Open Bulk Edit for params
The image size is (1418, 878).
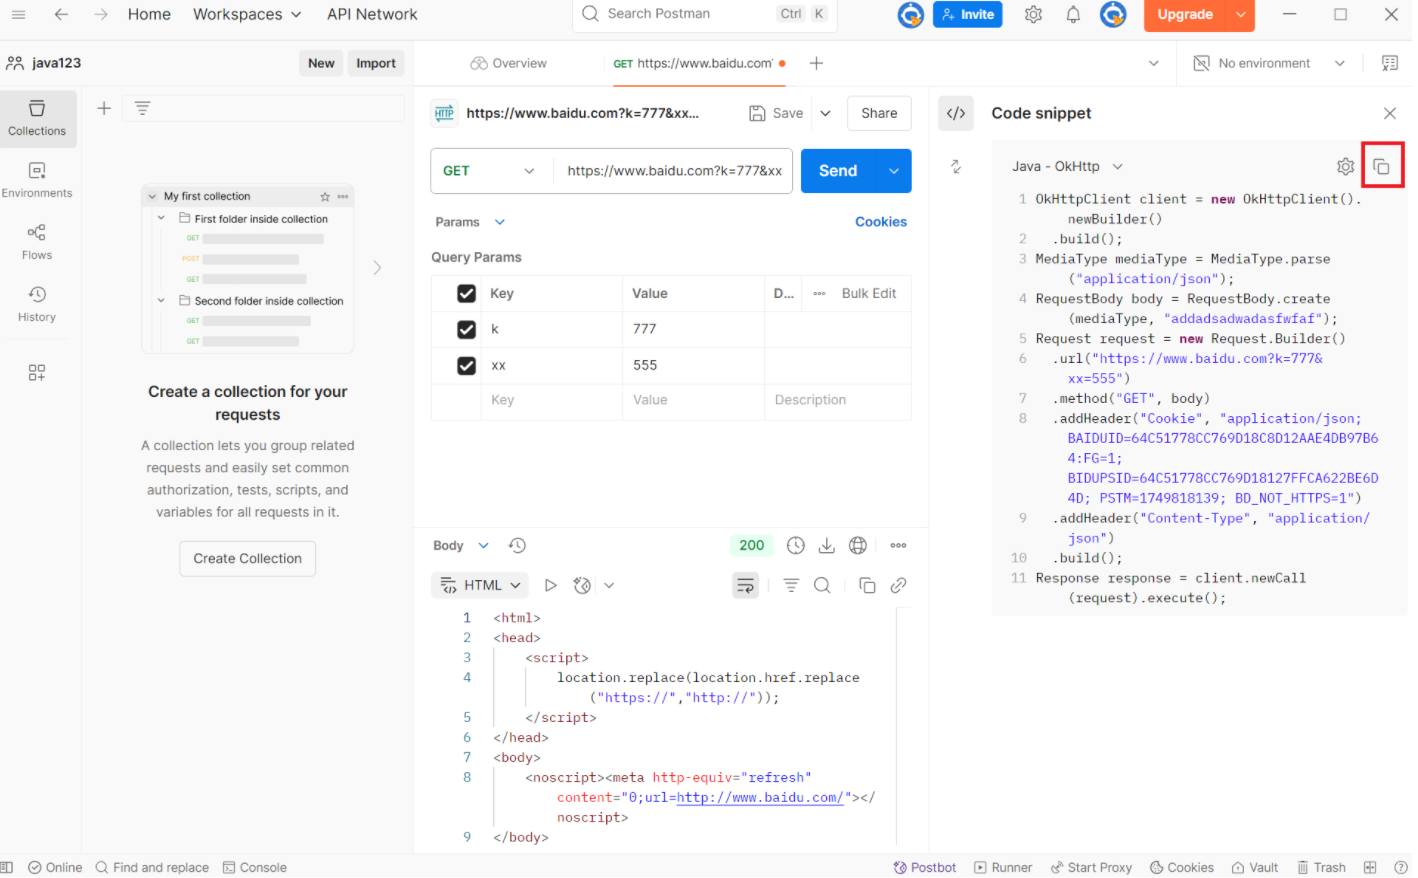[x=869, y=293]
